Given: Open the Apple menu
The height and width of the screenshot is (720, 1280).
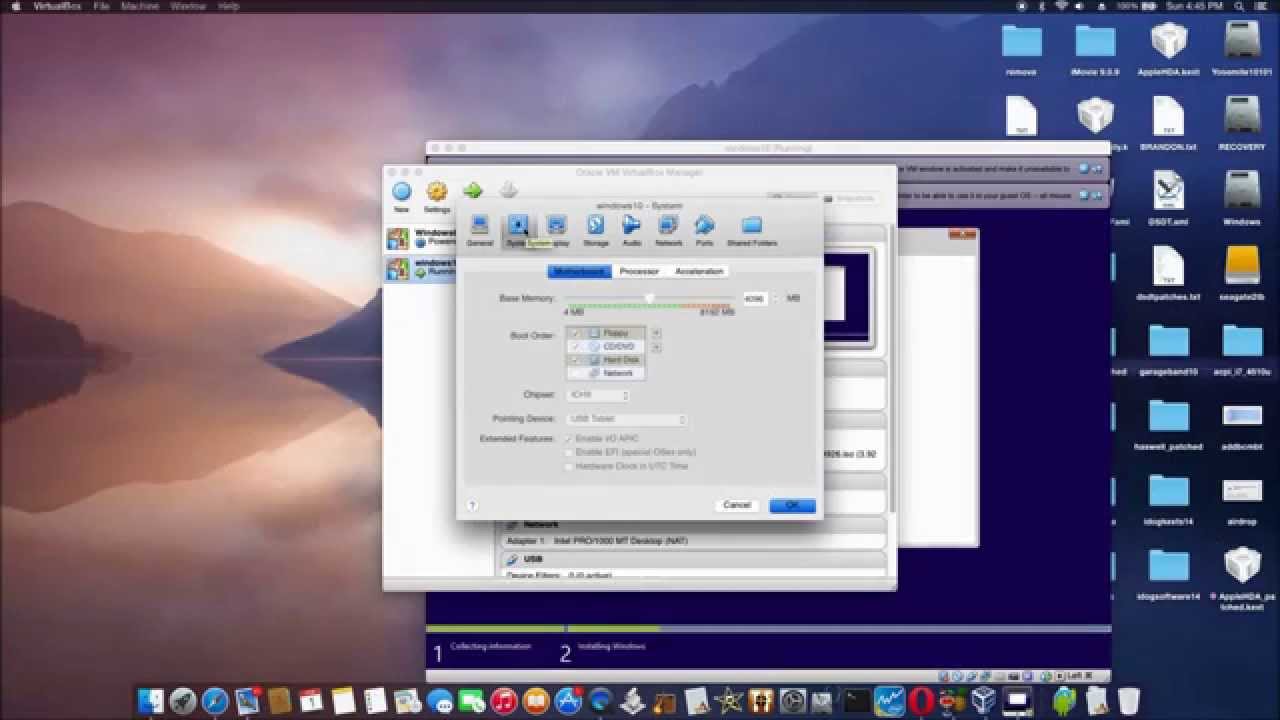Looking at the screenshot, I should tap(15, 6).
